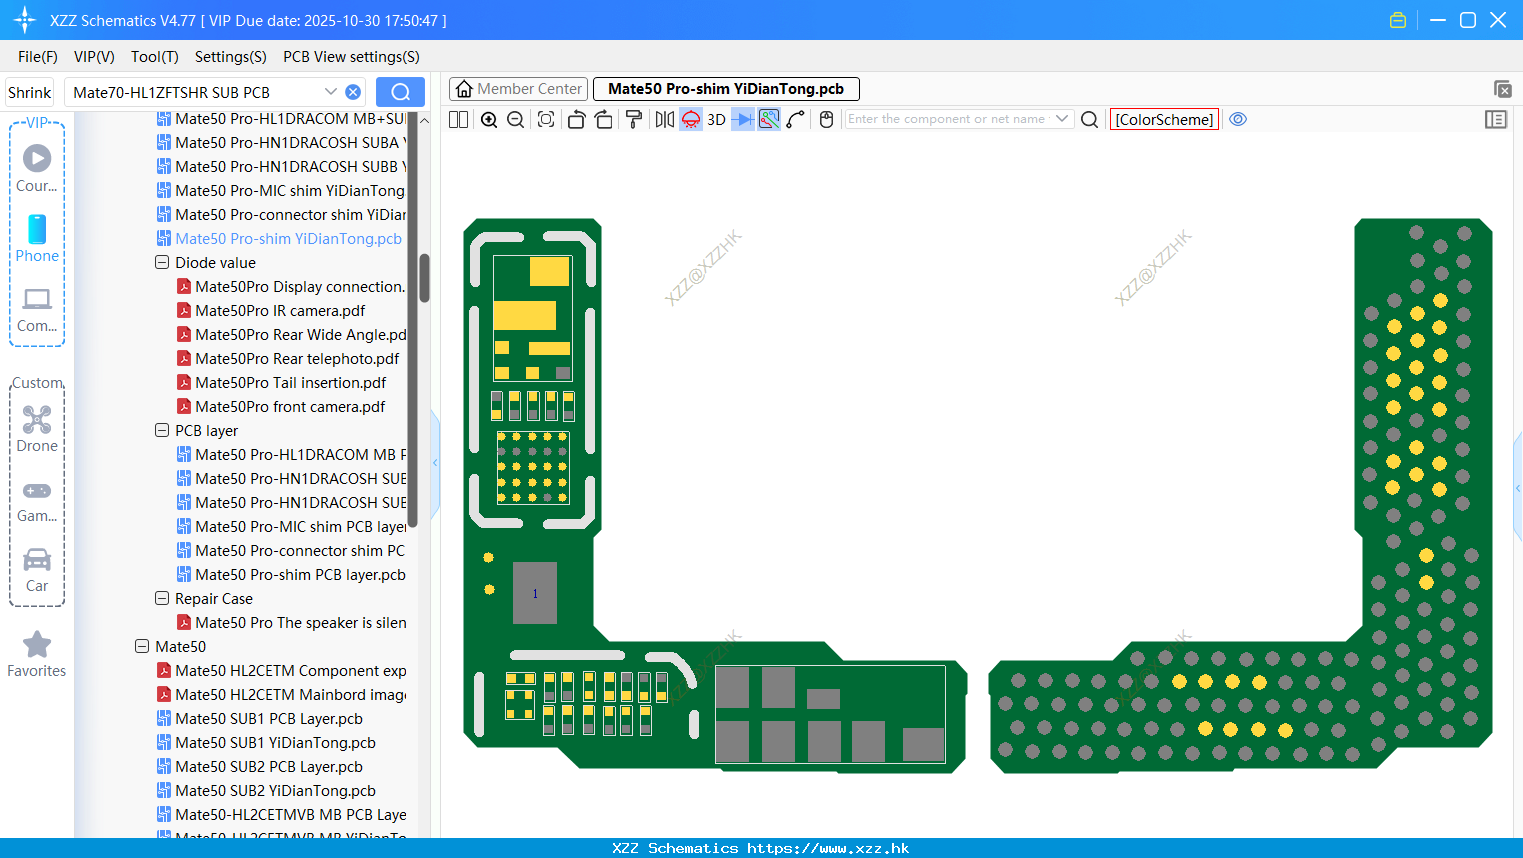Image resolution: width=1523 pixels, height=858 pixels.
Task: Select the Drone category icon
Action: pos(37,429)
